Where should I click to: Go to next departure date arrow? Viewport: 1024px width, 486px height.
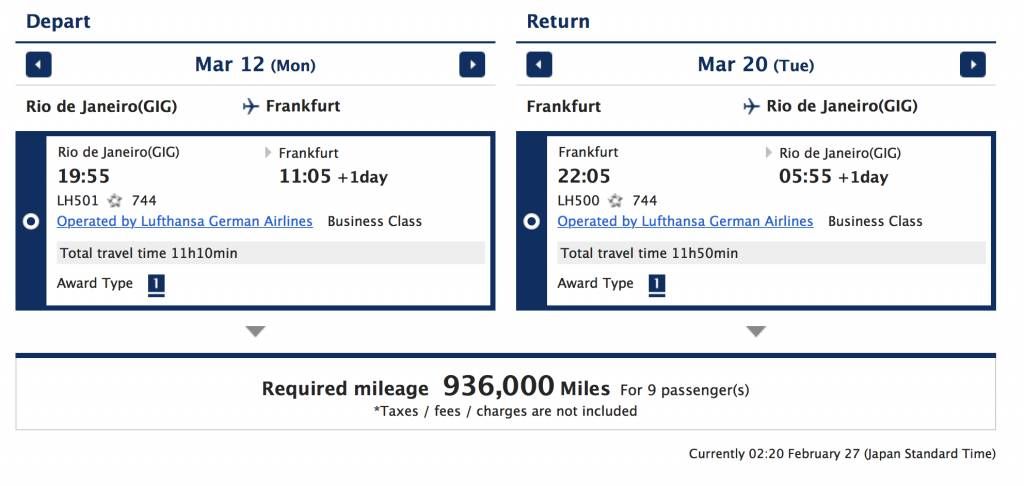[x=472, y=65]
